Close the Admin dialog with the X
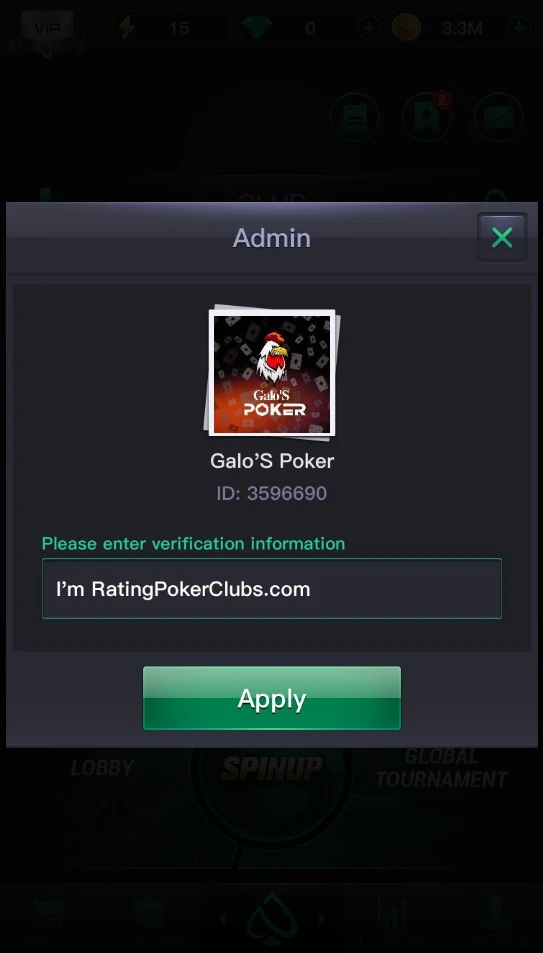Viewport: 543px width, 953px height. [x=502, y=238]
